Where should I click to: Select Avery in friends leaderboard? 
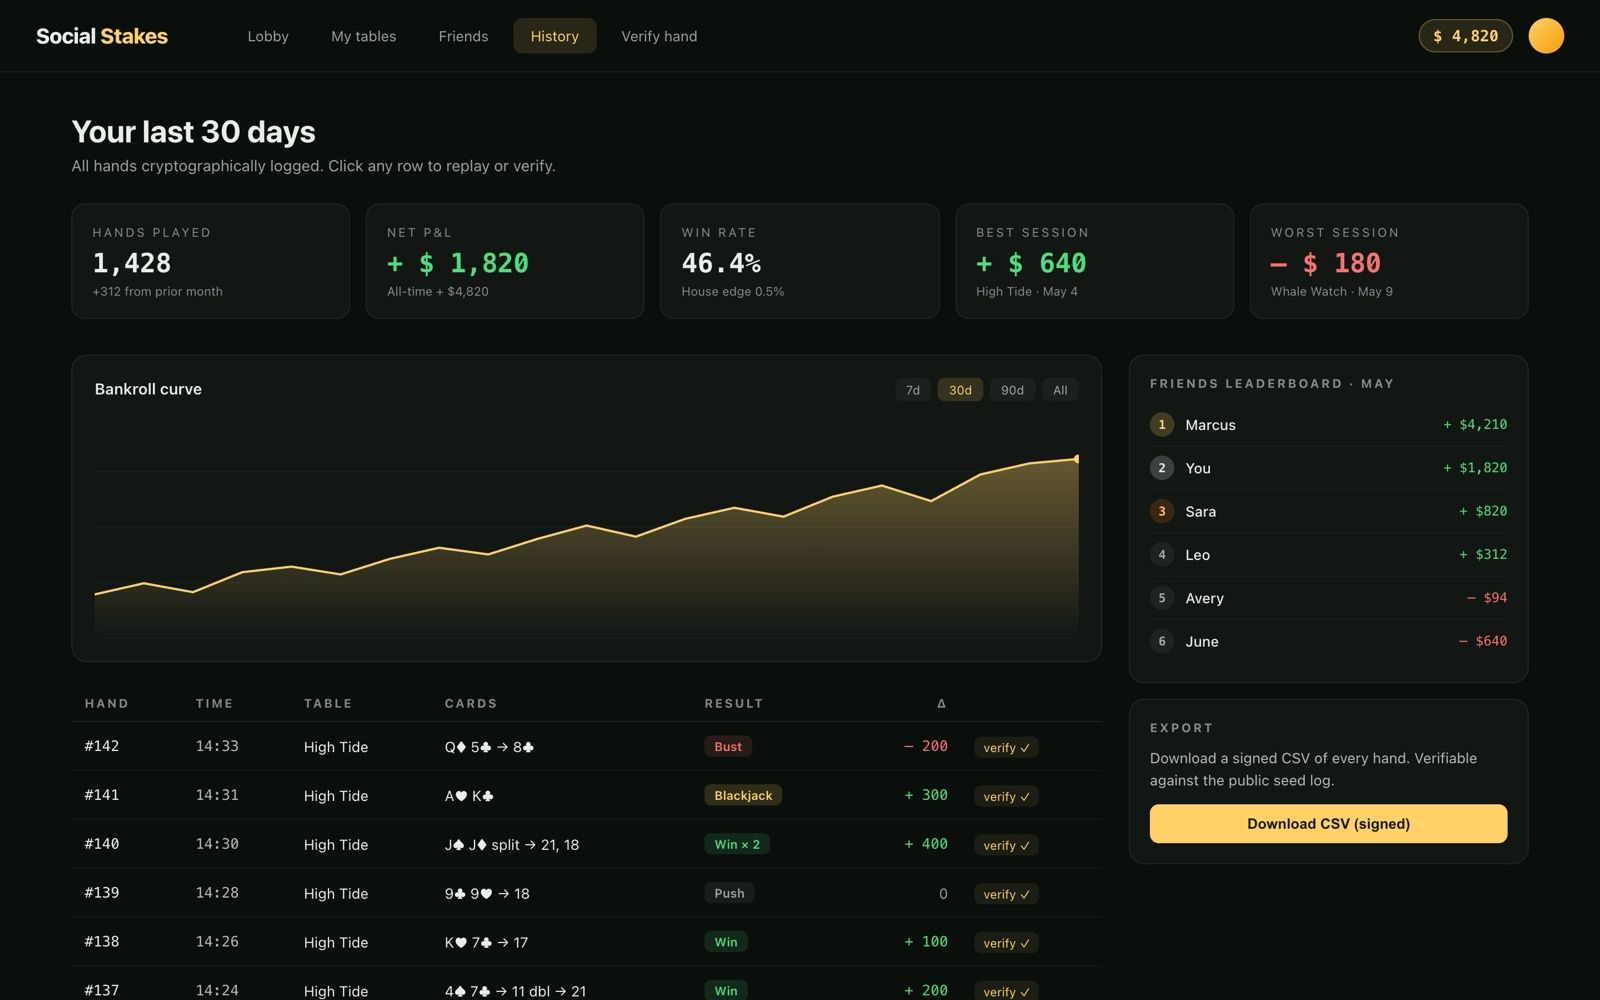[x=1328, y=598]
